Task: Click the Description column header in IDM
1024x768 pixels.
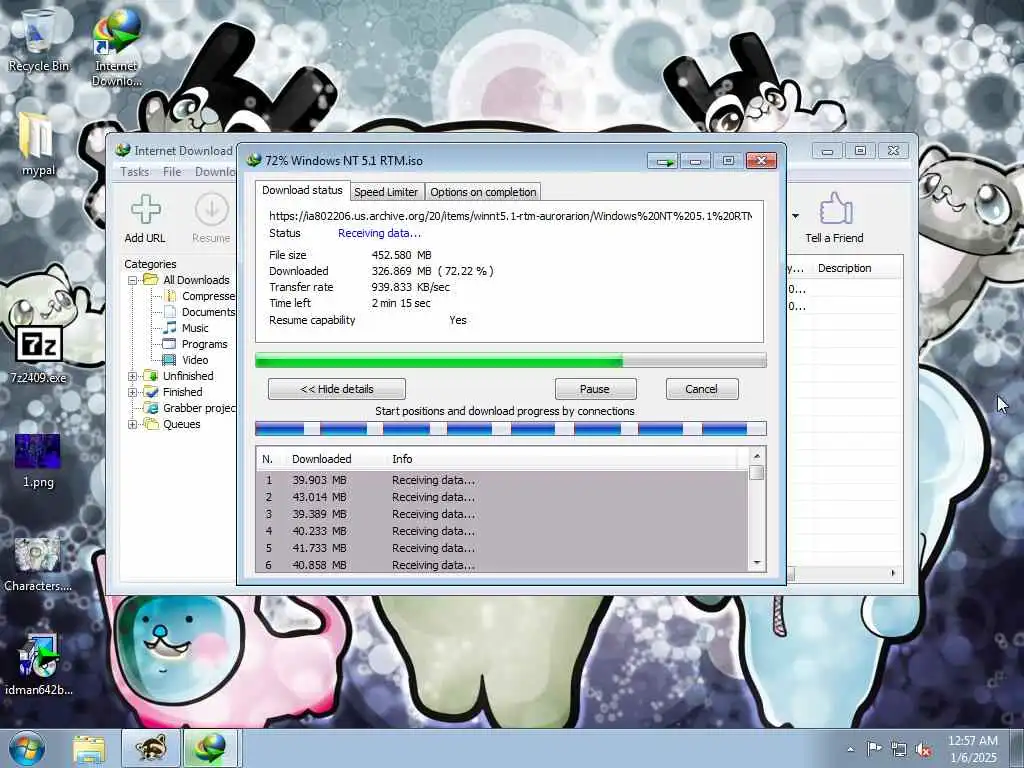Action: 844,268
